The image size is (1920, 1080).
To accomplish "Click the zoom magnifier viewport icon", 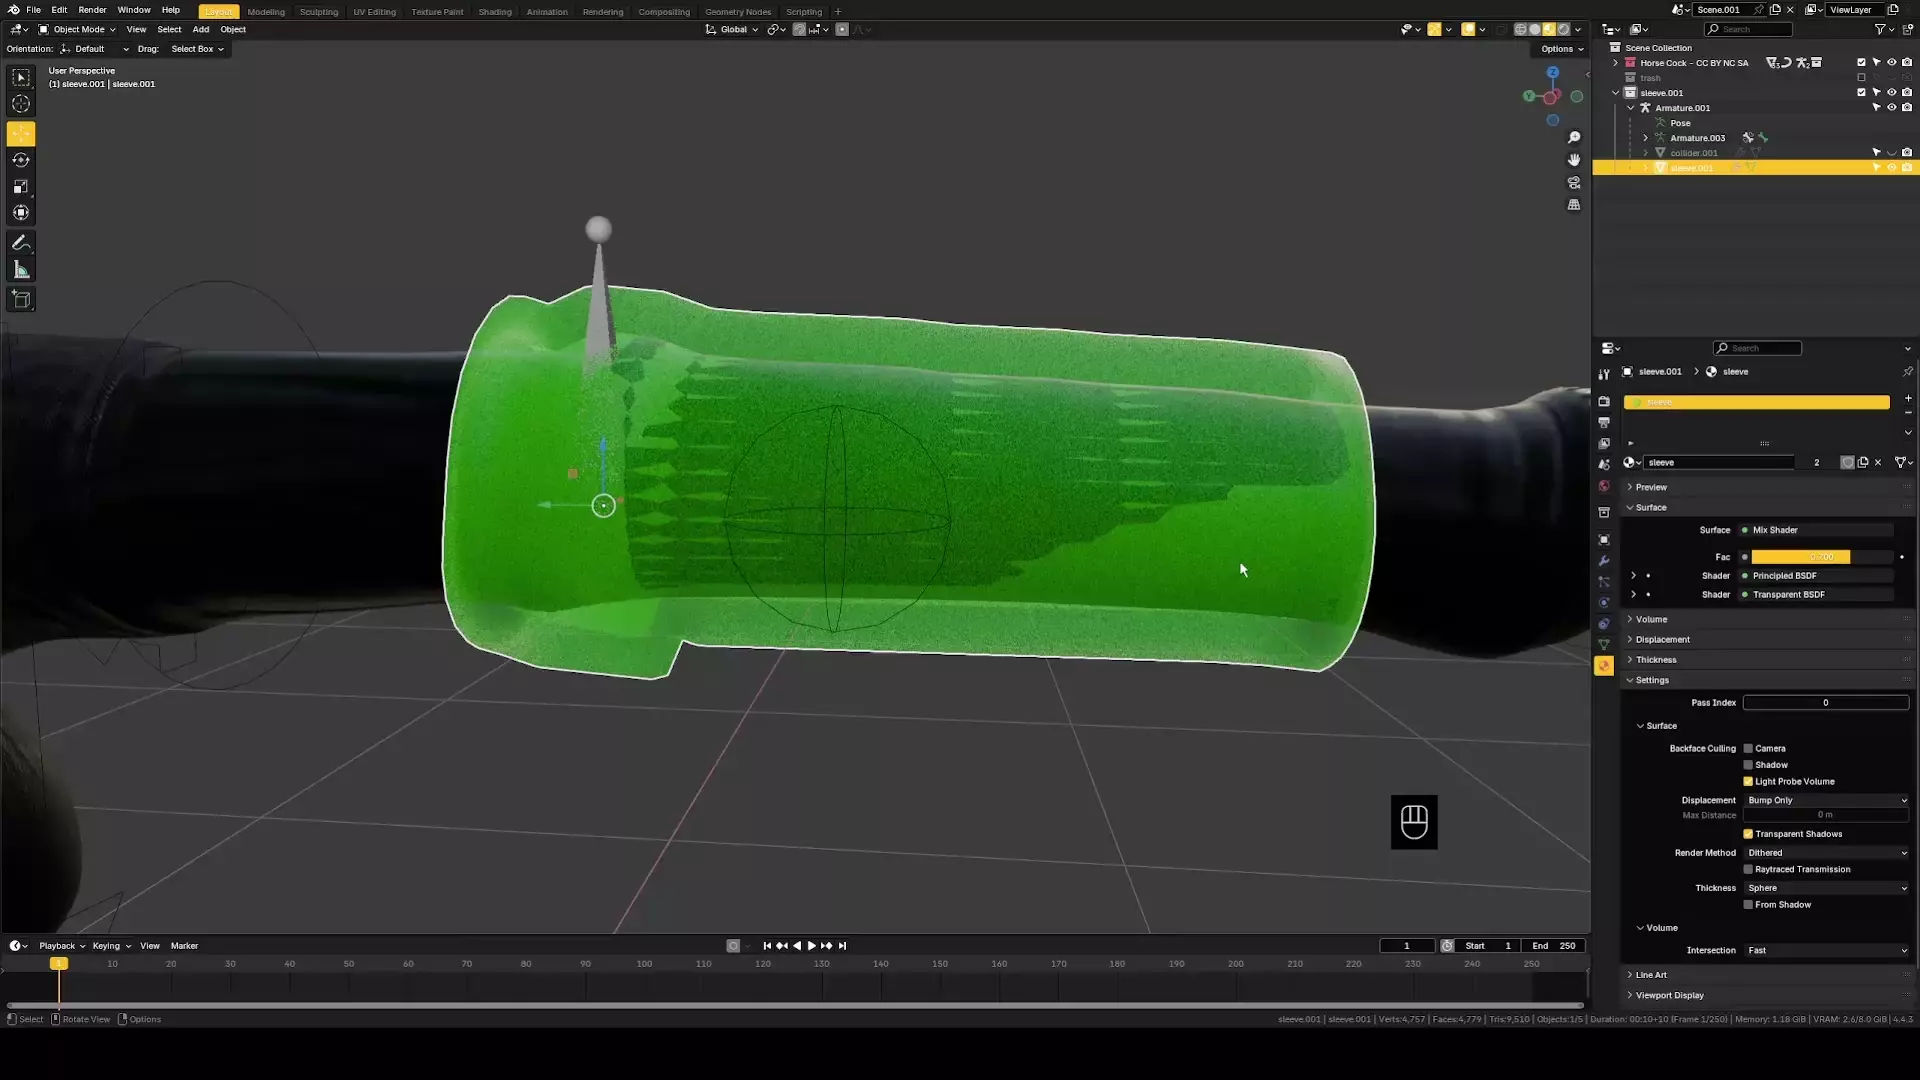I will tap(1574, 137).
